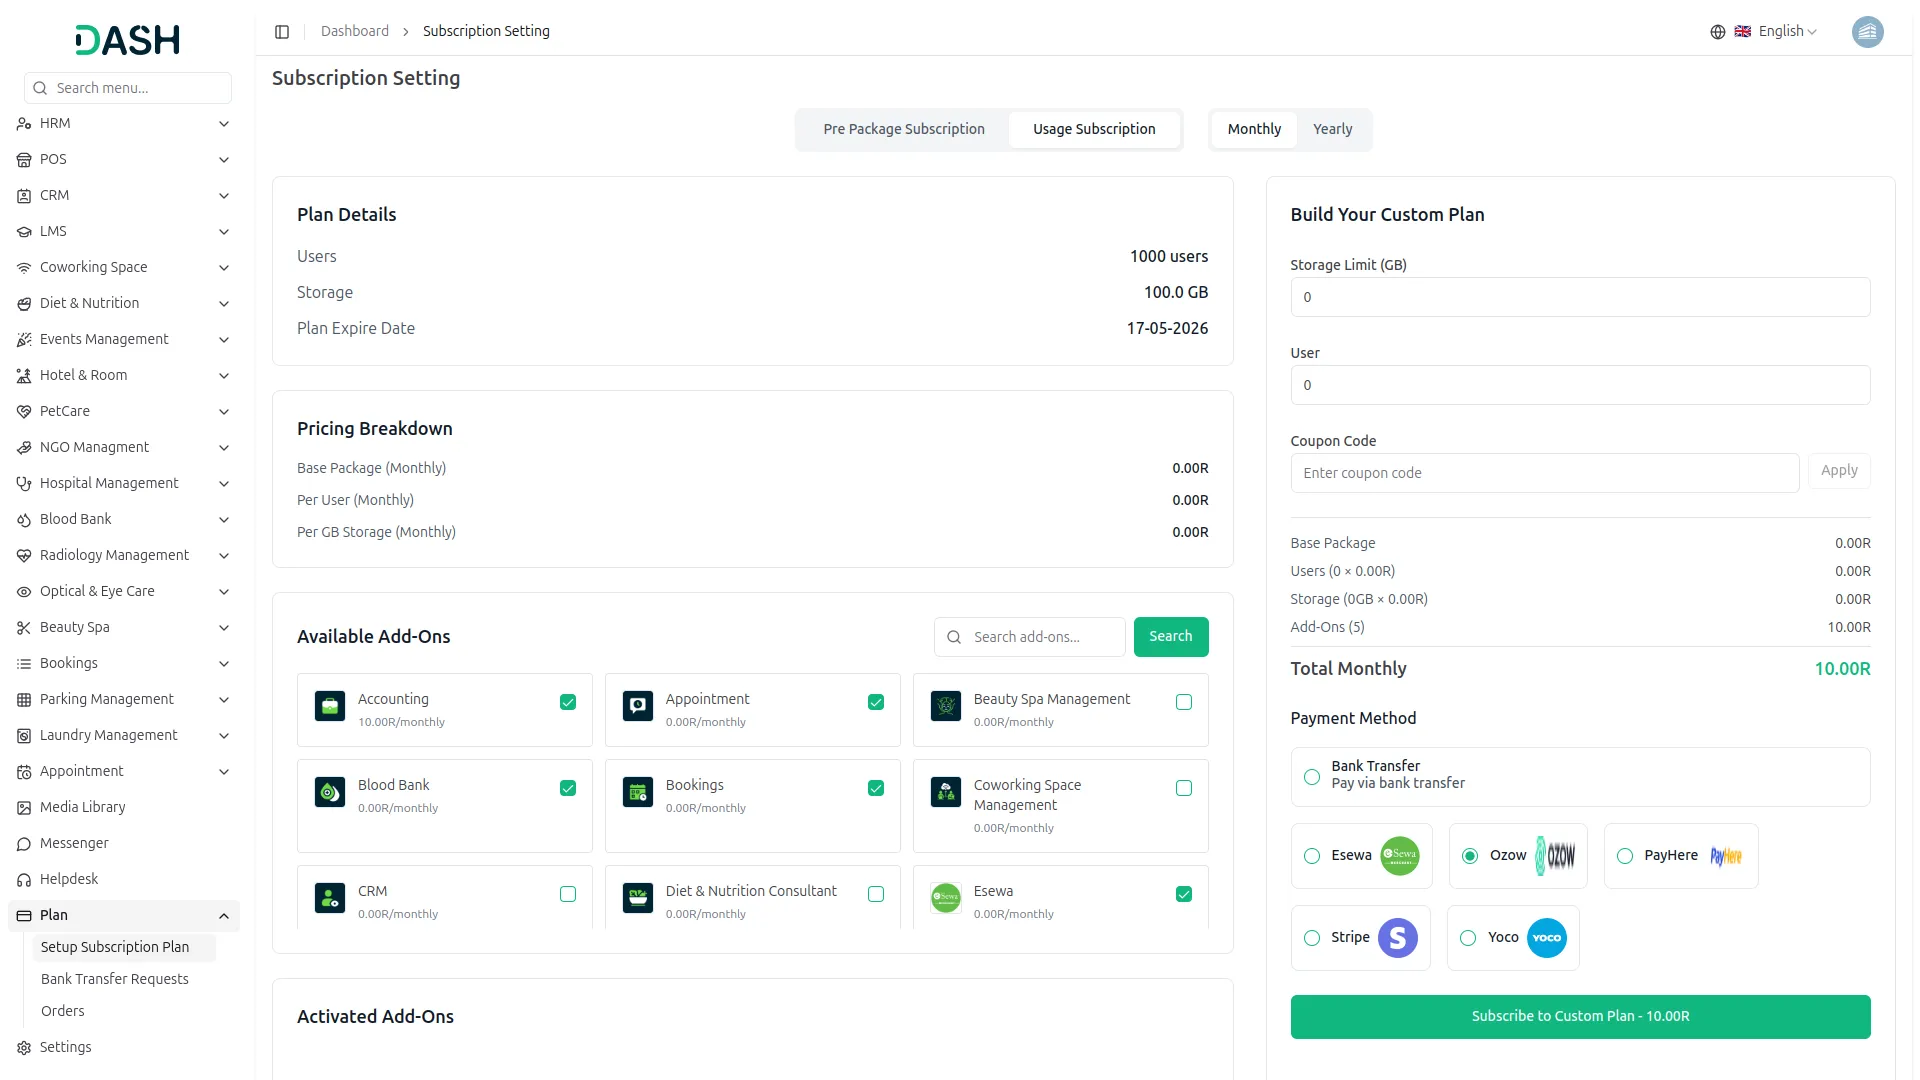Screen dimensions: 1920x1080
Task: Toggle the sidebar panel icon
Action: tap(282, 31)
